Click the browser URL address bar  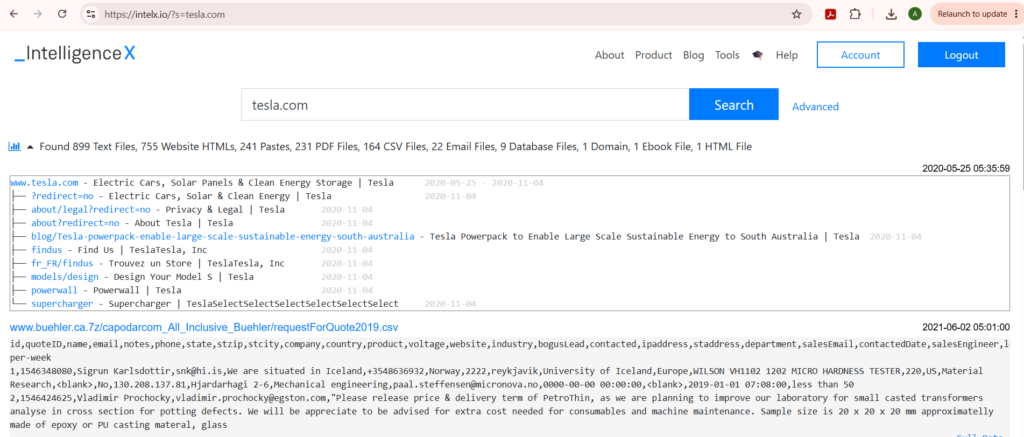[x=444, y=14]
